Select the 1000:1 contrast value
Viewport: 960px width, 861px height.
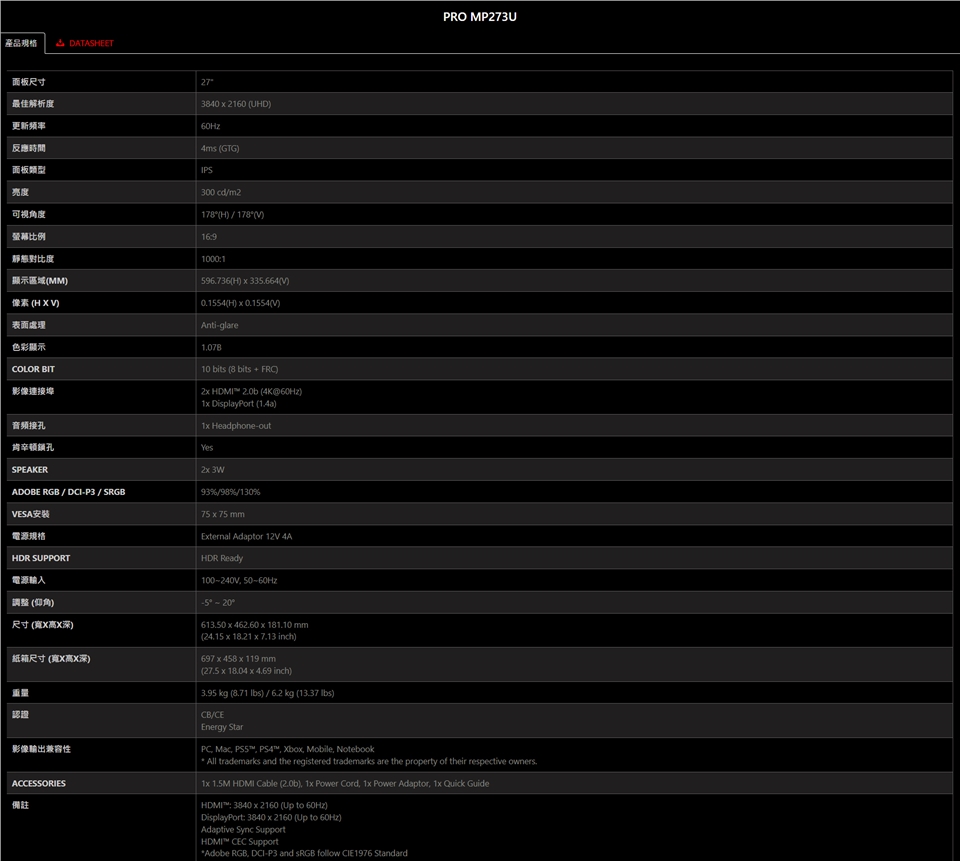(x=212, y=258)
